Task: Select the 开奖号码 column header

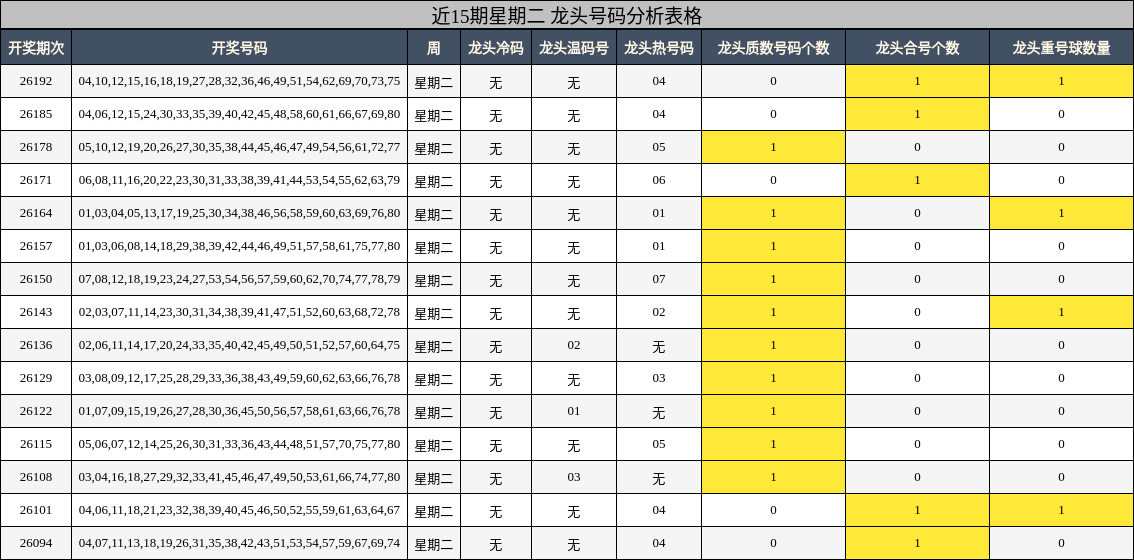Action: (x=239, y=48)
